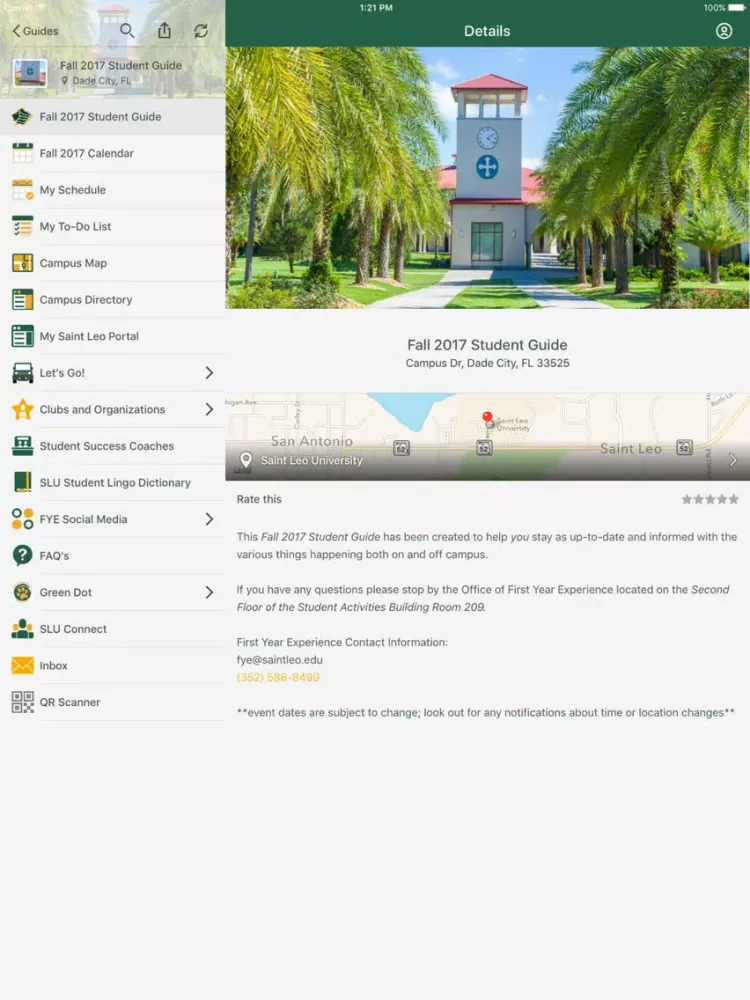Go back to Guides
The height and width of the screenshot is (1000, 750).
[x=35, y=31]
